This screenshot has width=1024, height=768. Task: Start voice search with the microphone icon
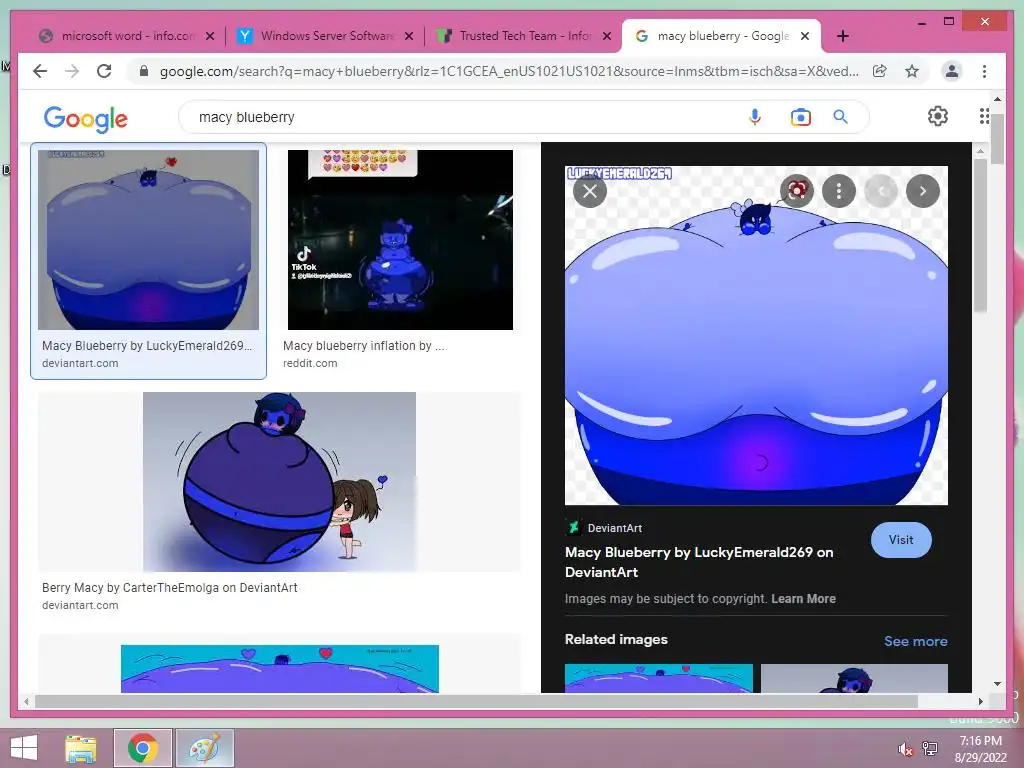coord(755,117)
